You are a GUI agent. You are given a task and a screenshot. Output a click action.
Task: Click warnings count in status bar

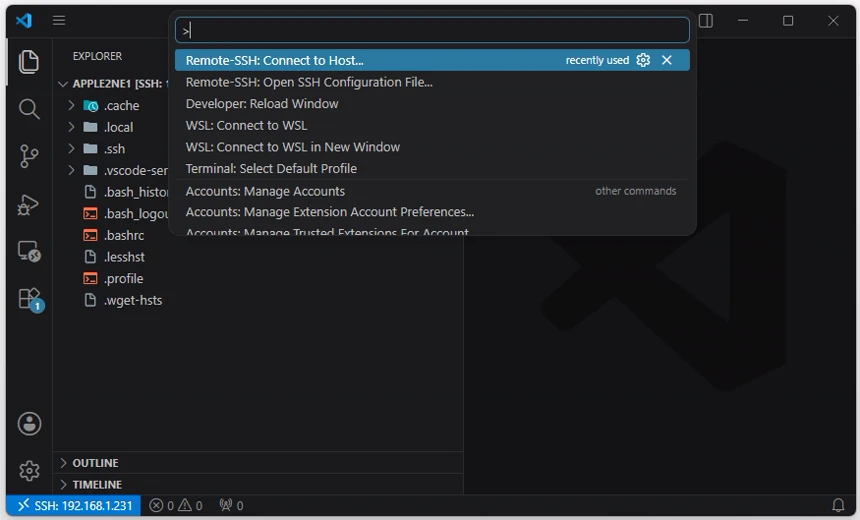click(x=190, y=505)
